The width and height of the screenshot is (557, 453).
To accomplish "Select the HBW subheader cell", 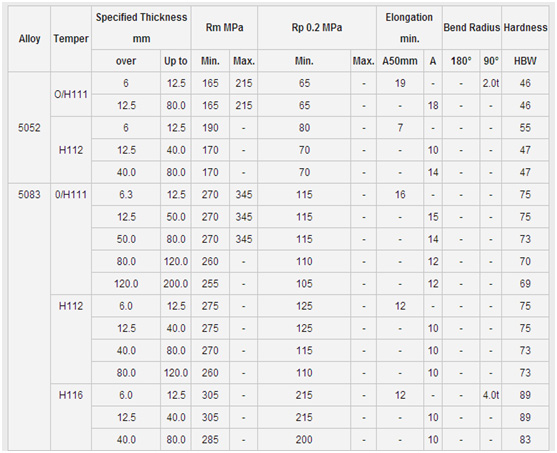I will (525, 61).
